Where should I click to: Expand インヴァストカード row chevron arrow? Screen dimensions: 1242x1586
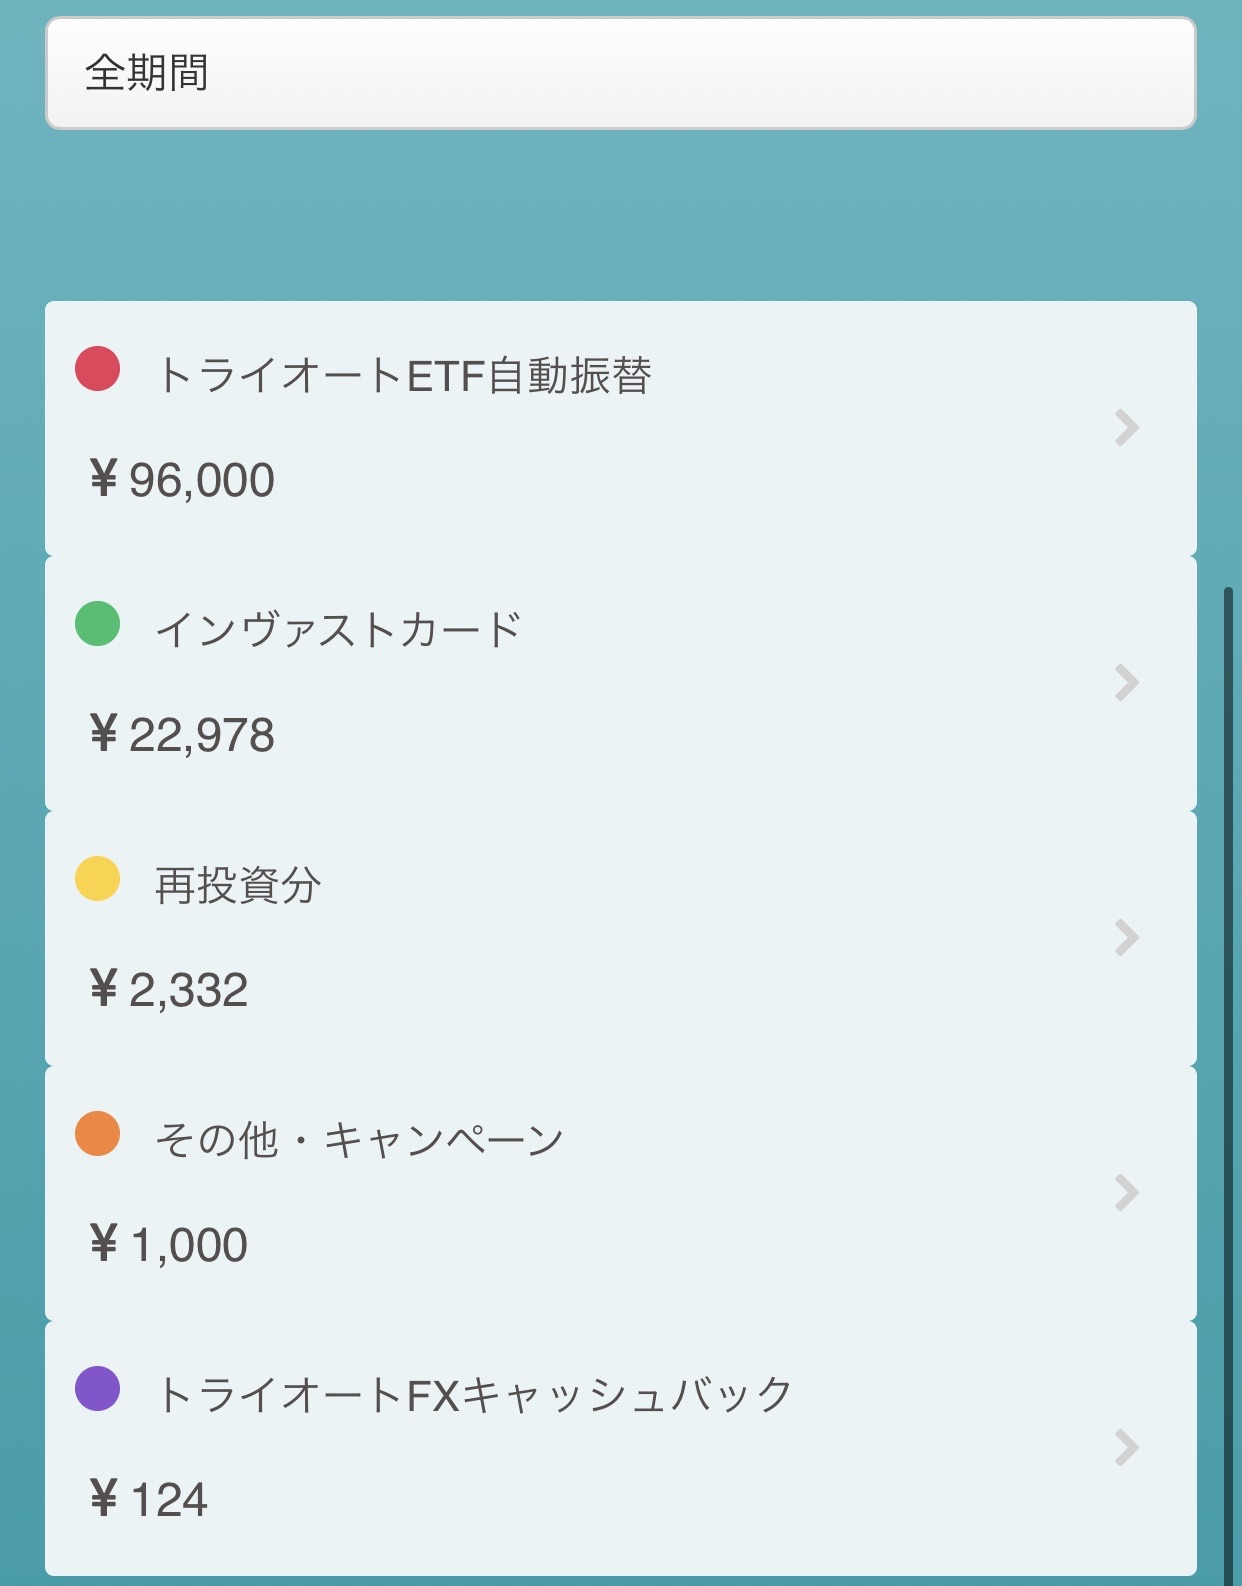pyautogui.click(x=1127, y=683)
